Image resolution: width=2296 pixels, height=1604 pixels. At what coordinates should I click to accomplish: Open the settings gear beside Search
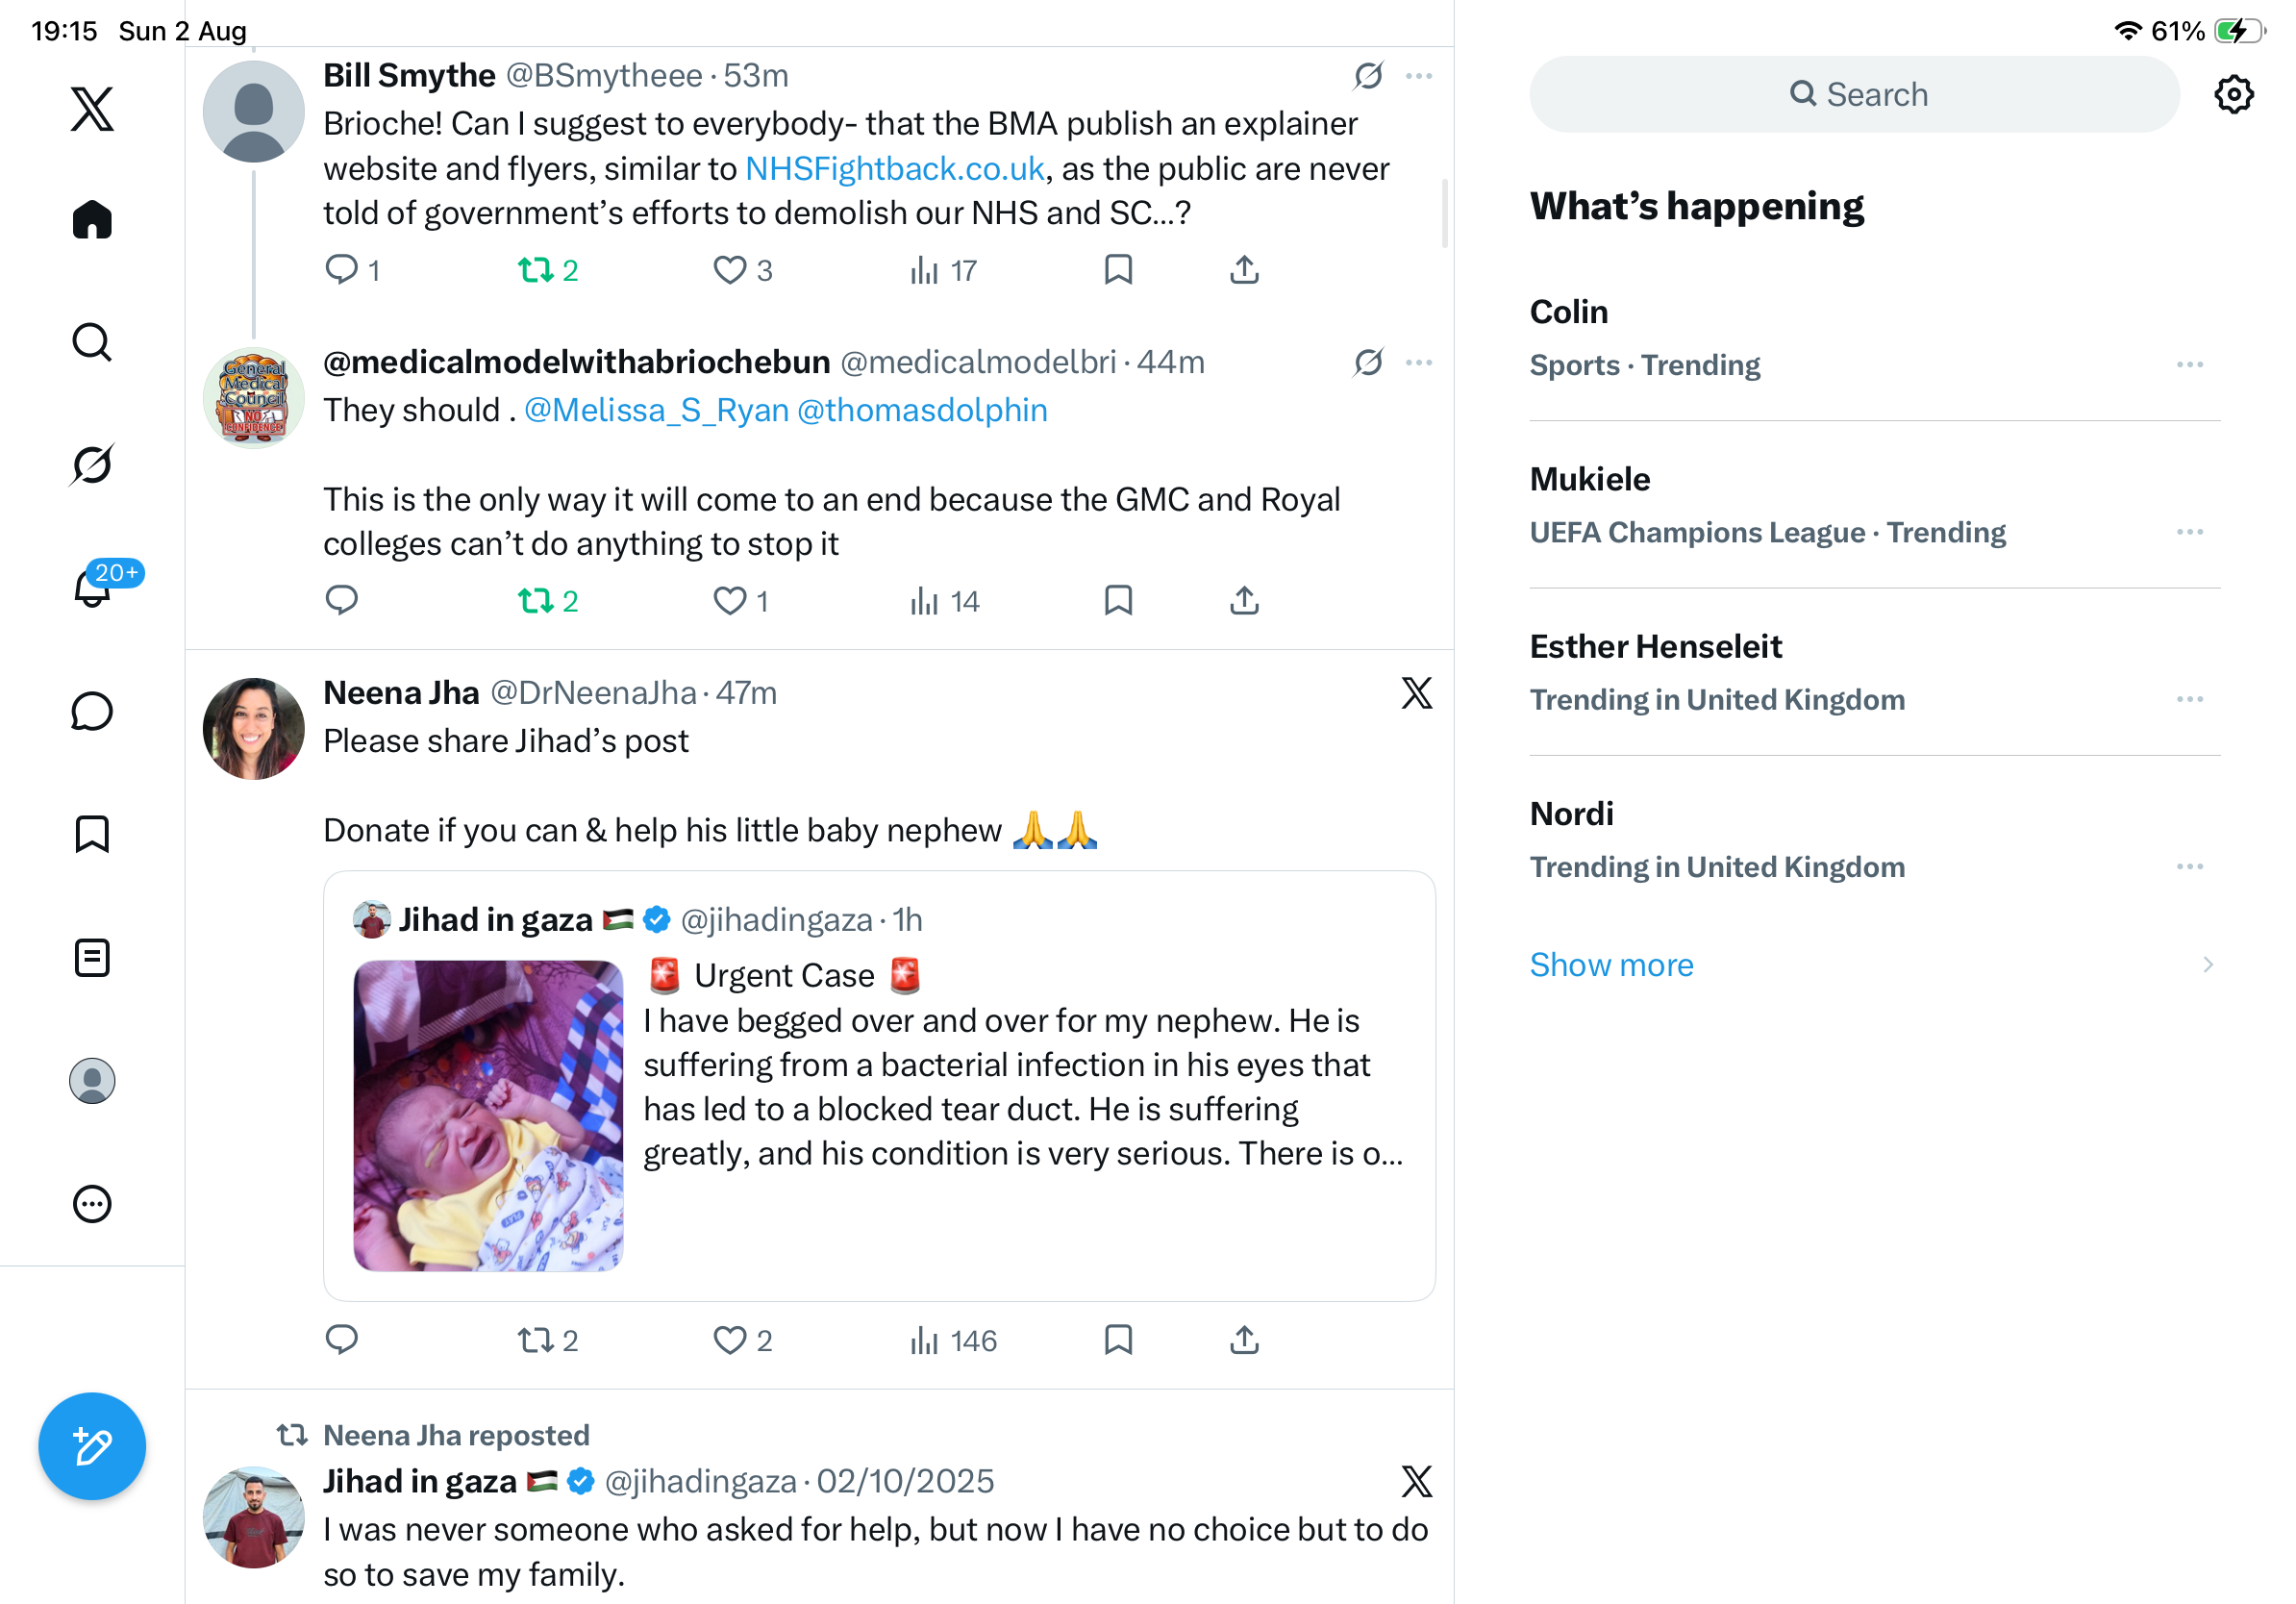2233,94
